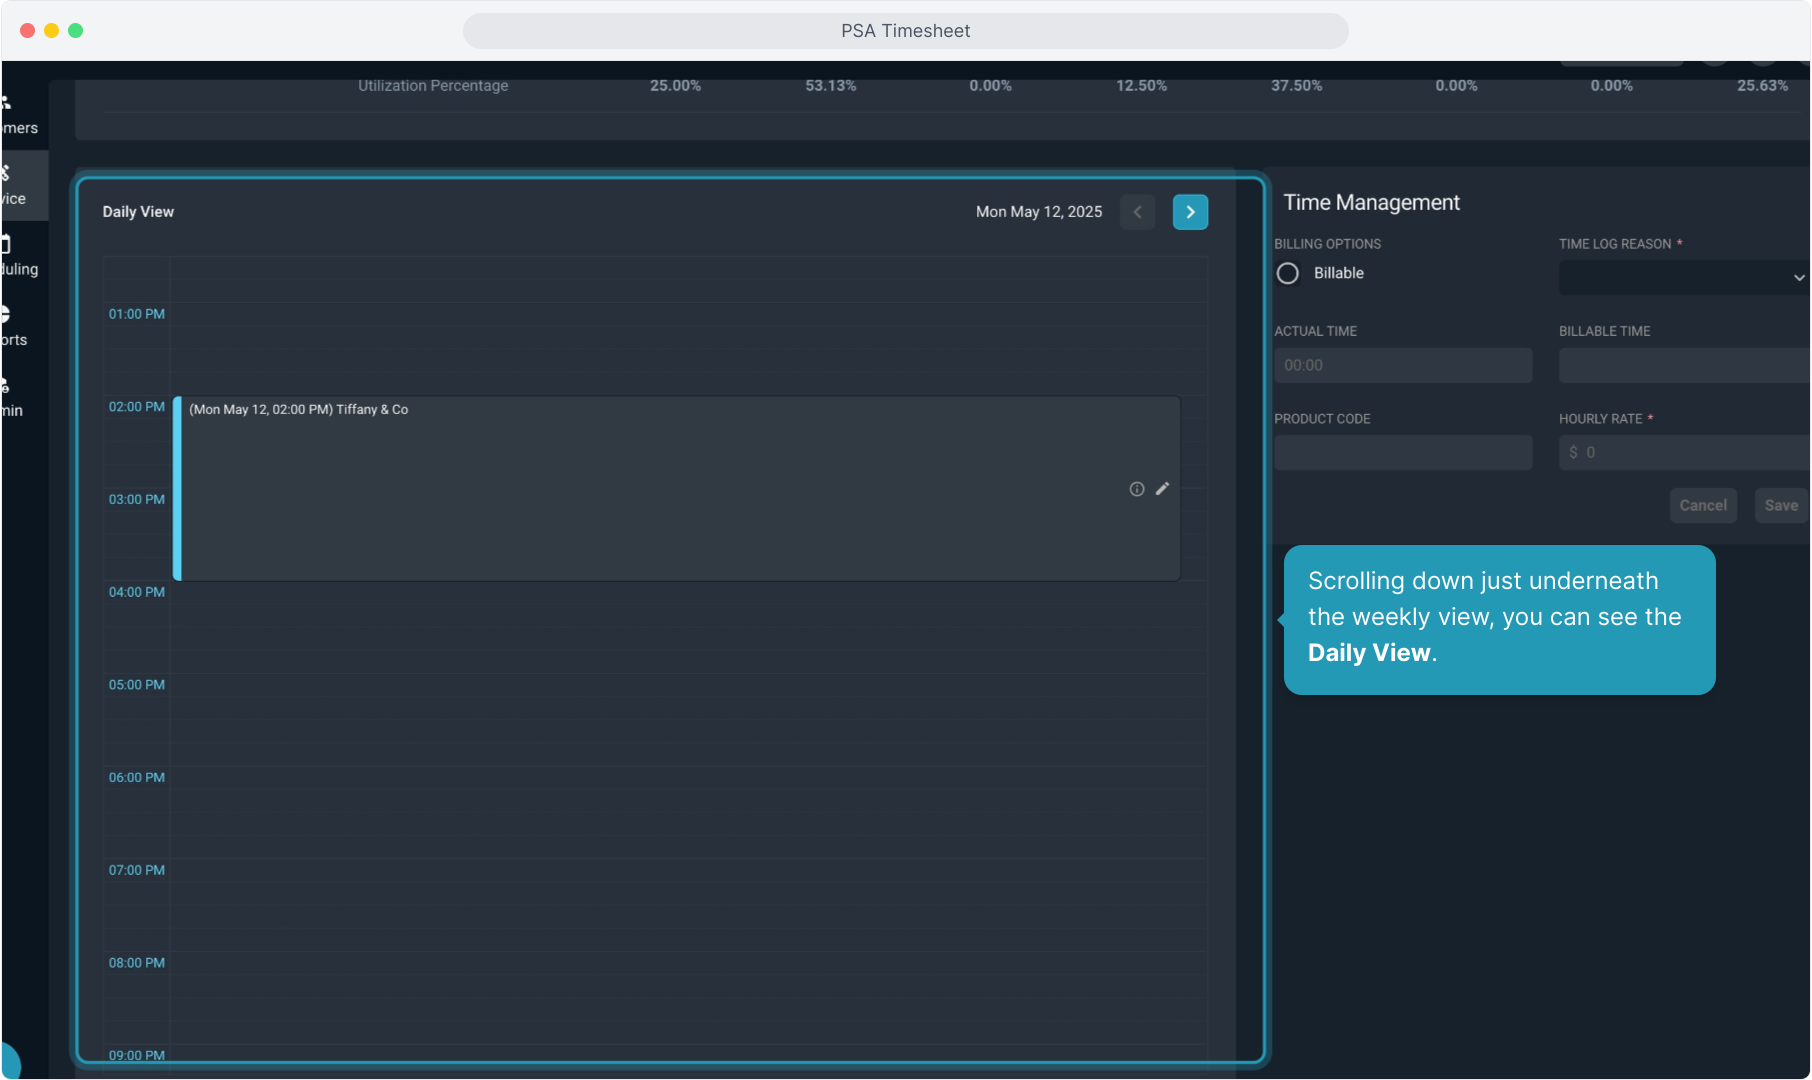Click the Actual Time input field
The height and width of the screenshot is (1080, 1812).
tap(1402, 365)
